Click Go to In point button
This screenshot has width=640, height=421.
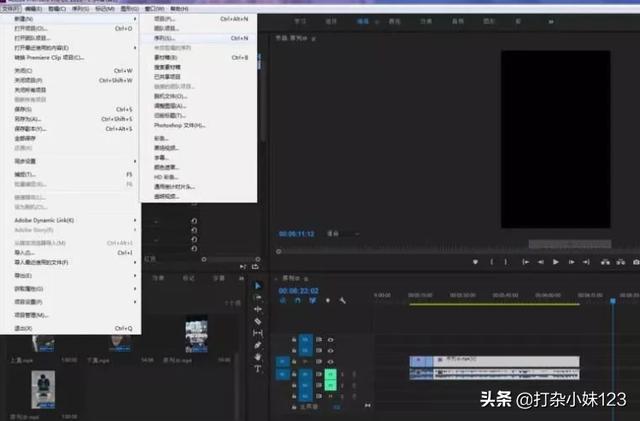(526, 262)
